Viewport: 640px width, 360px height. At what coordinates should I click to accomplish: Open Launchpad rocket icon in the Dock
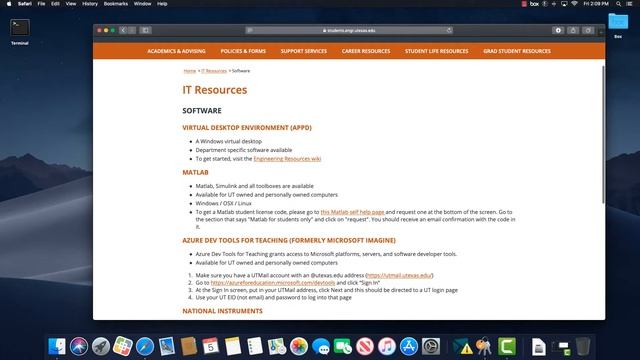[101, 347]
